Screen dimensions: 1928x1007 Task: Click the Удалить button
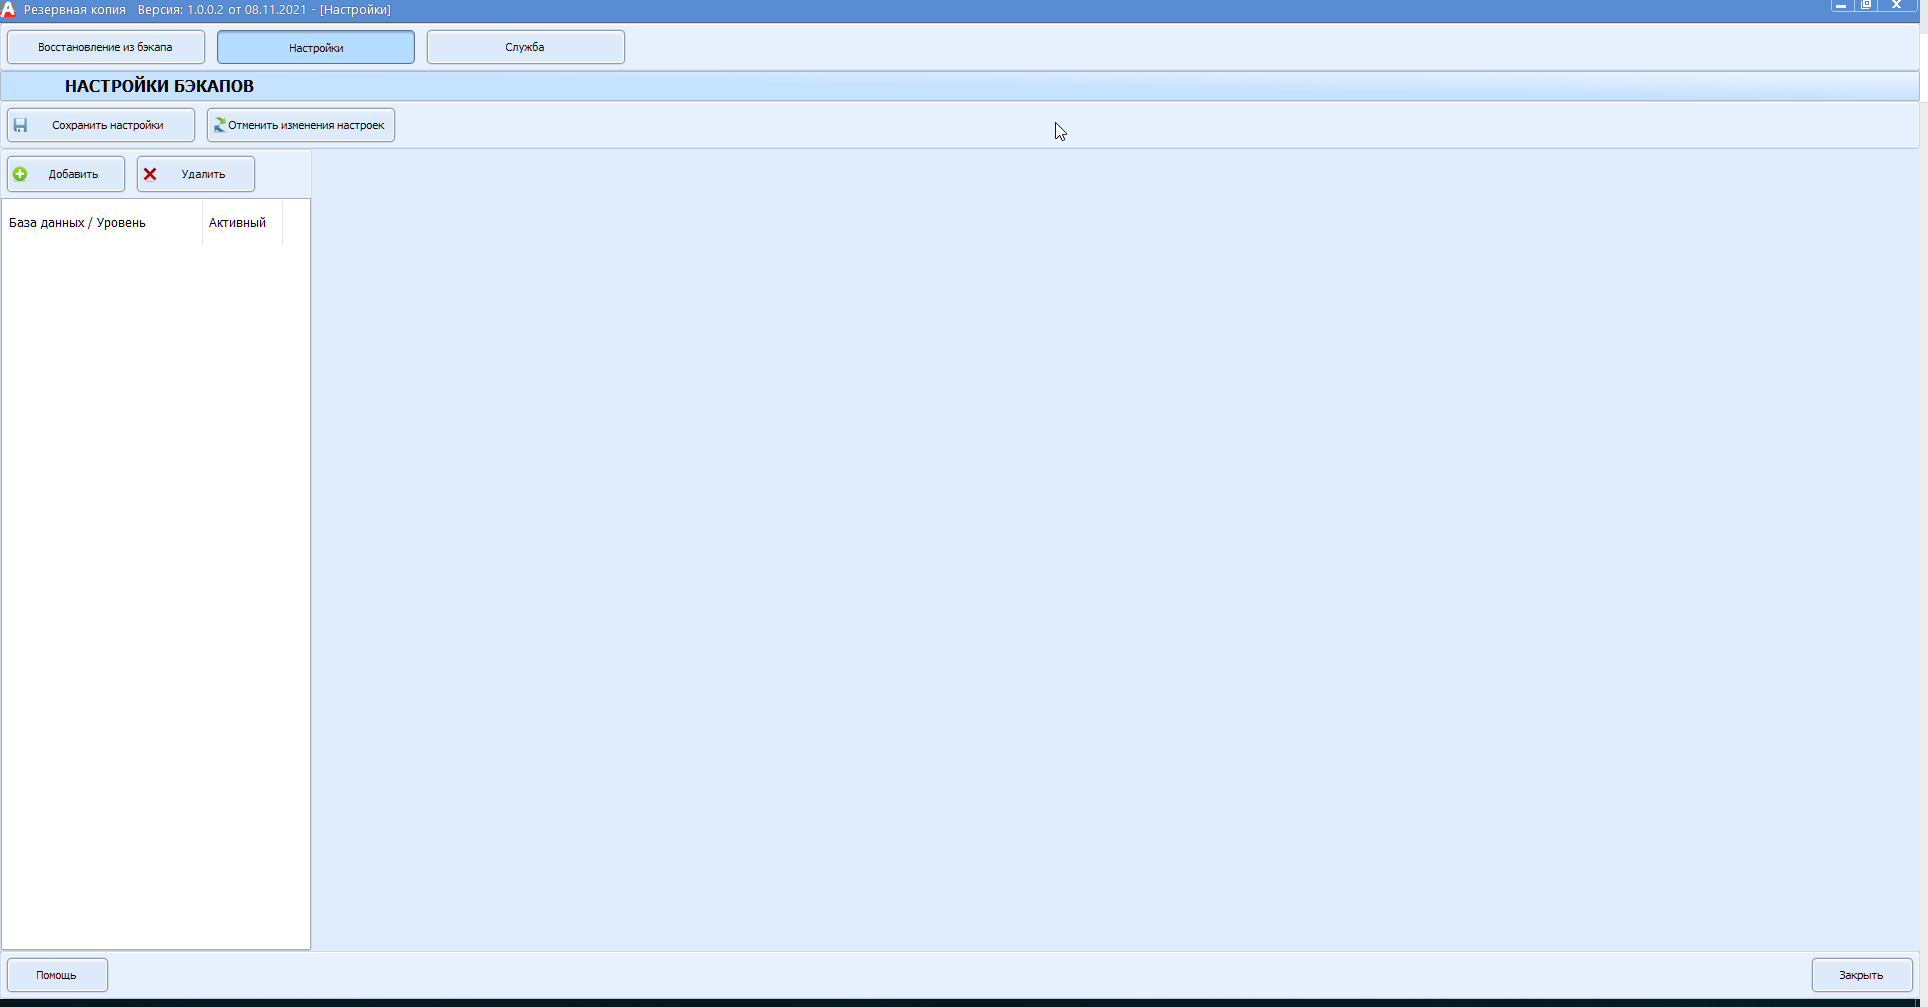pyautogui.click(x=196, y=174)
